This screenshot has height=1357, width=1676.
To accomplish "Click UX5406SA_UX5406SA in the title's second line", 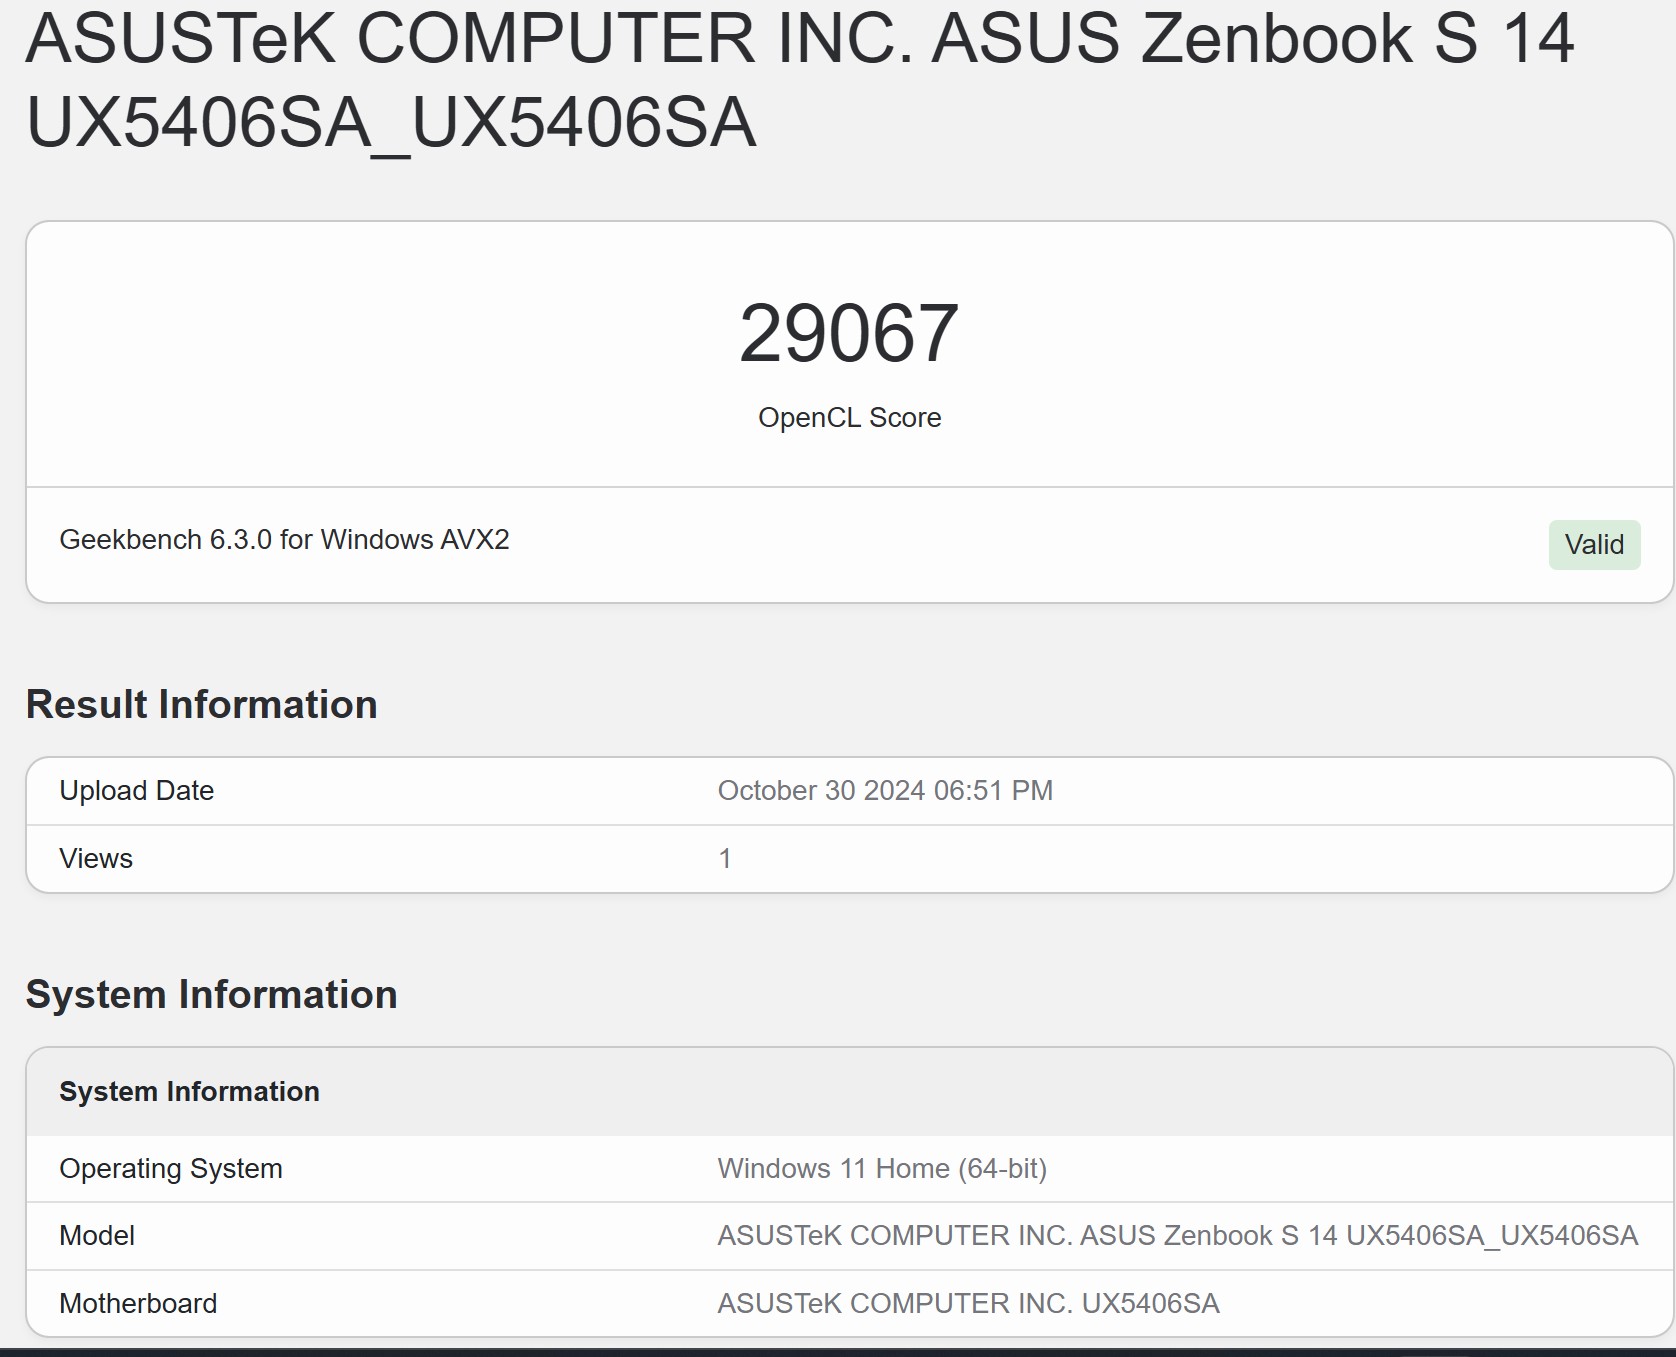I will [x=391, y=124].
